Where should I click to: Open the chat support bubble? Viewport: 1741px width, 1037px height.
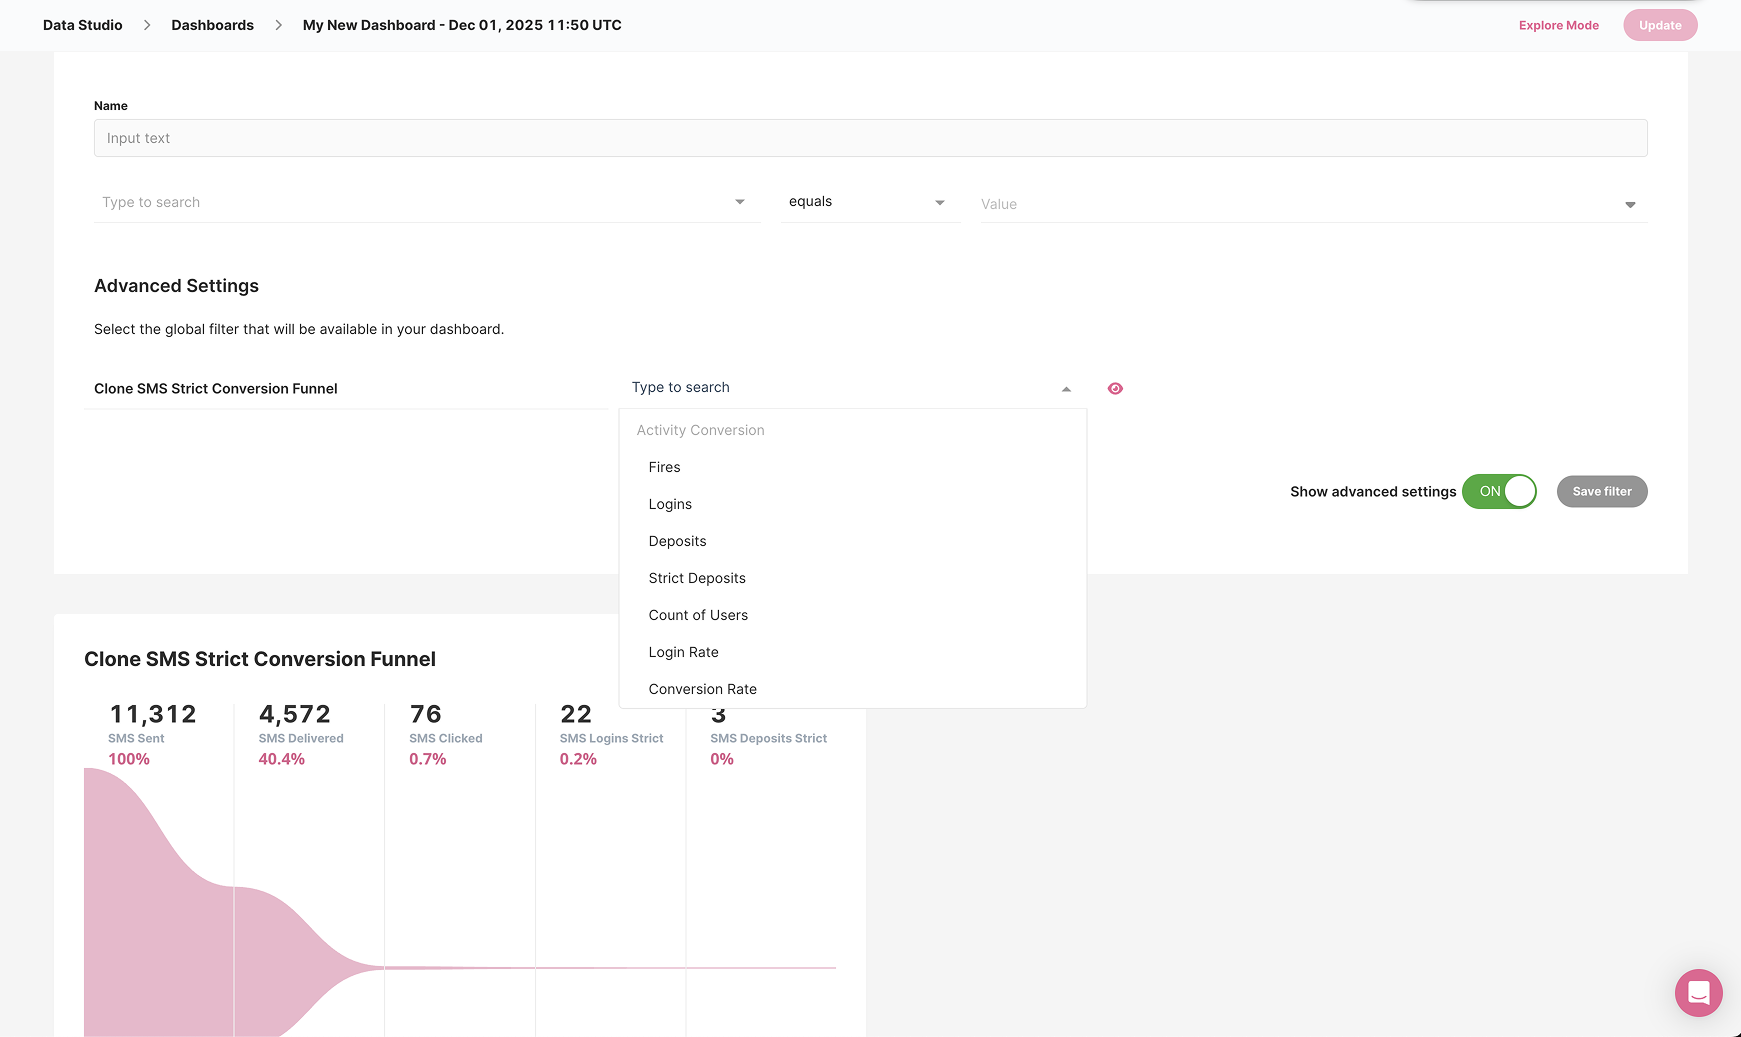click(1698, 992)
